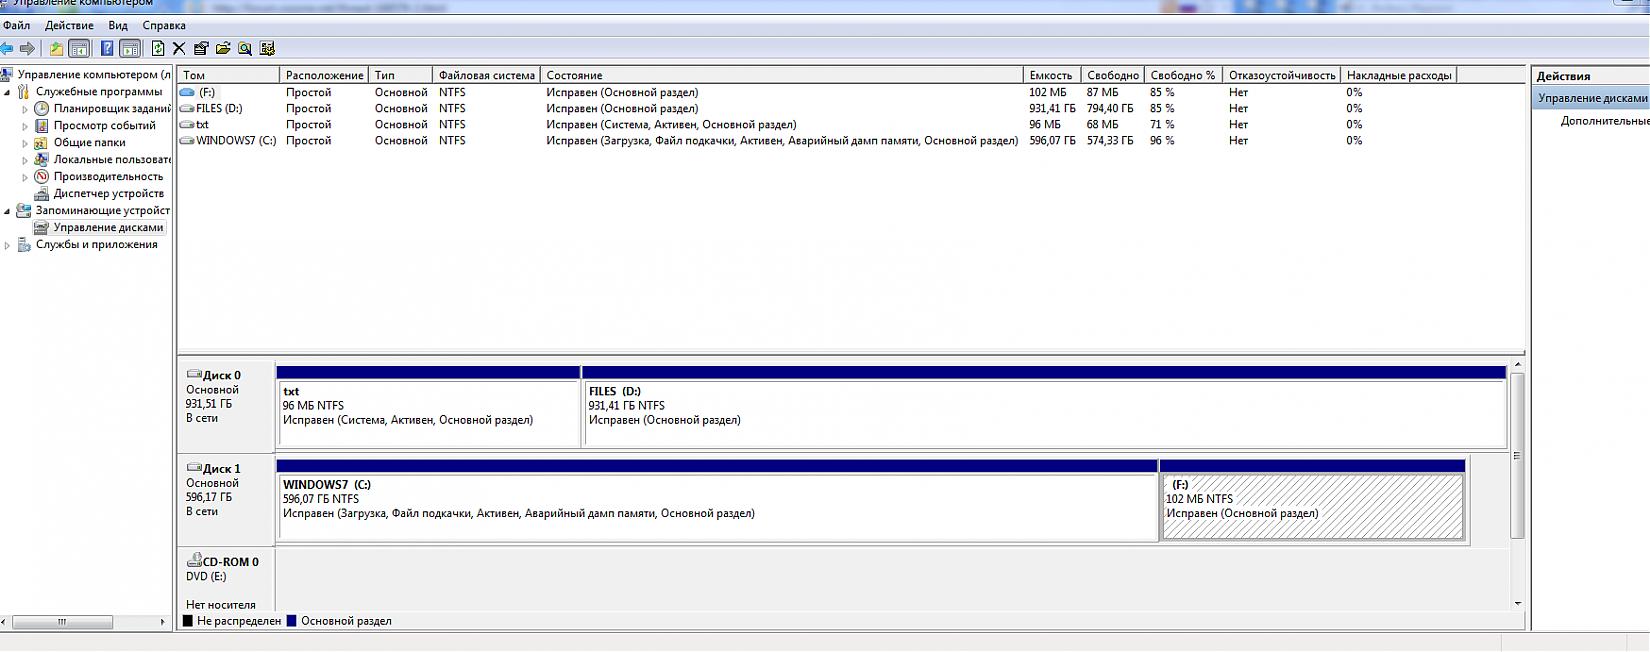The image size is (1650, 652).
Task: Click the open folder toolbar icon
Action: pyautogui.click(x=223, y=48)
